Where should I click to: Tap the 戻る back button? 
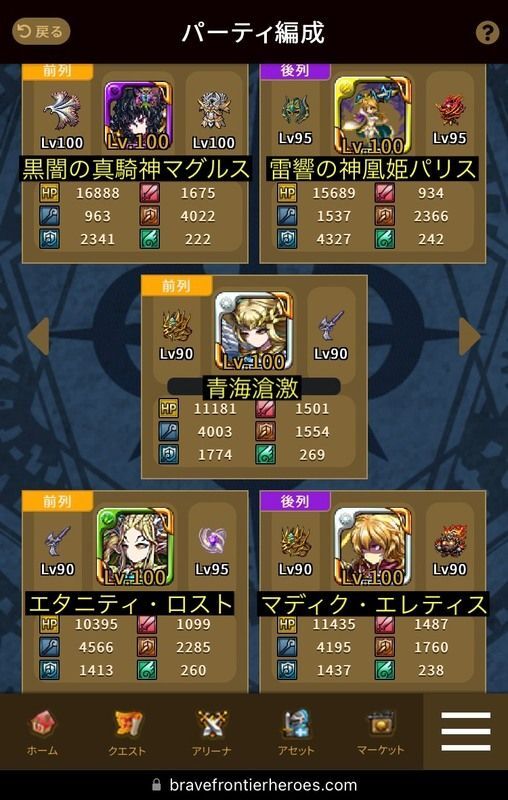(41, 32)
